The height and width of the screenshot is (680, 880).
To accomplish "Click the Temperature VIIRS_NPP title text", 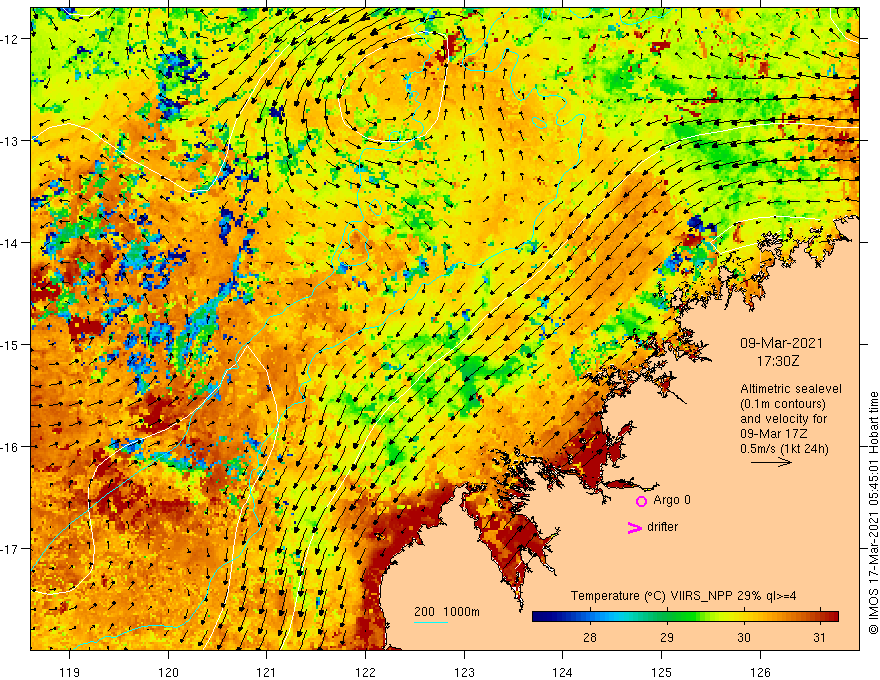I will (684, 596).
